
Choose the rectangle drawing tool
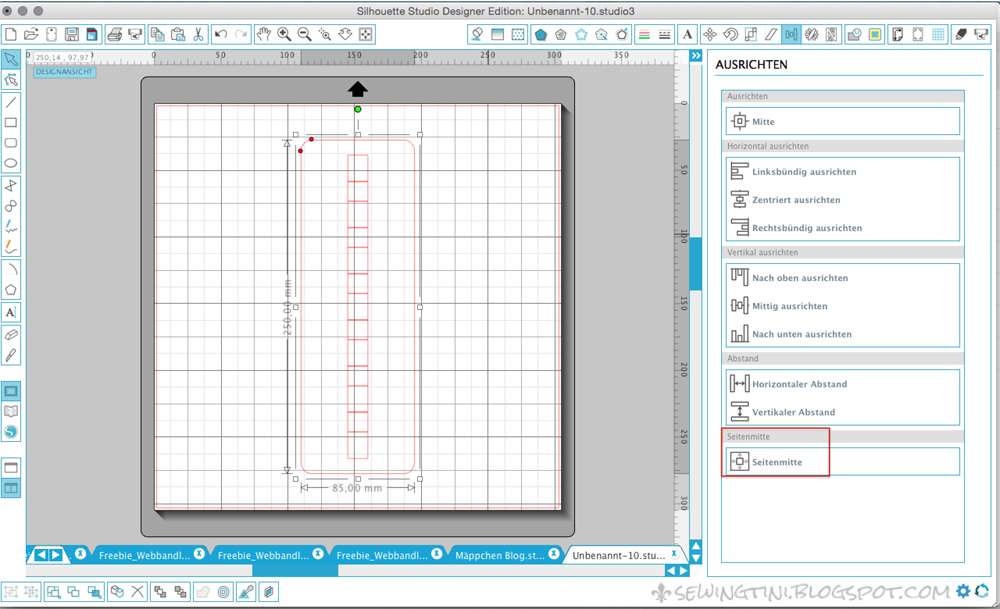[x=11, y=122]
